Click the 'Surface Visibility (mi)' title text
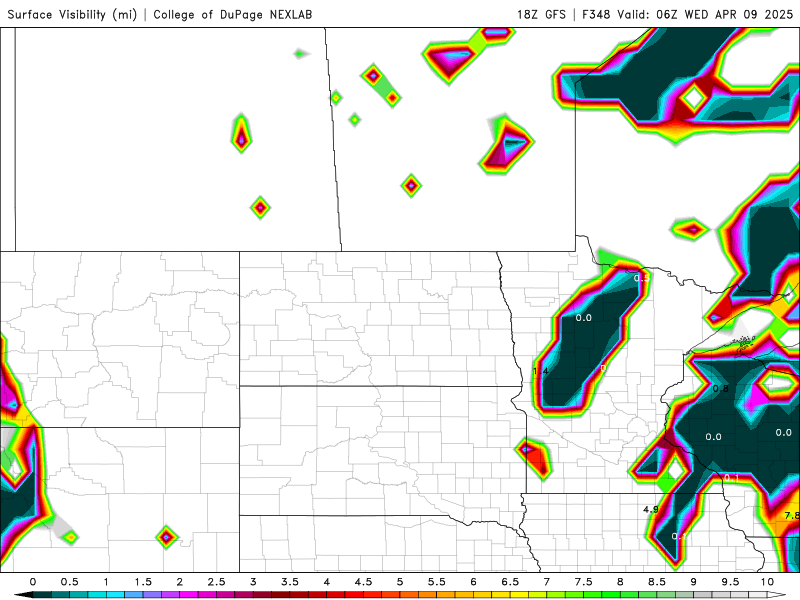 [72, 15]
